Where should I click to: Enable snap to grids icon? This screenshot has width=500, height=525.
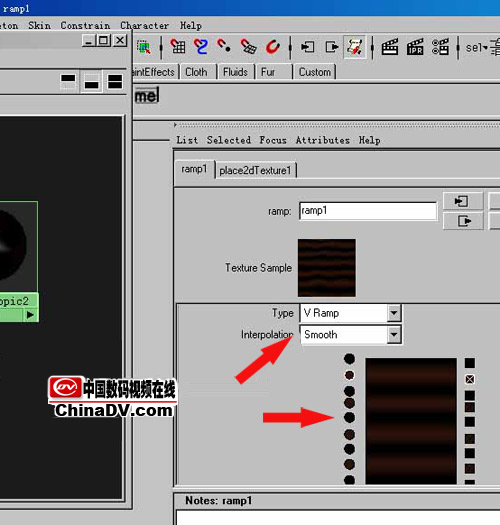click(178, 47)
